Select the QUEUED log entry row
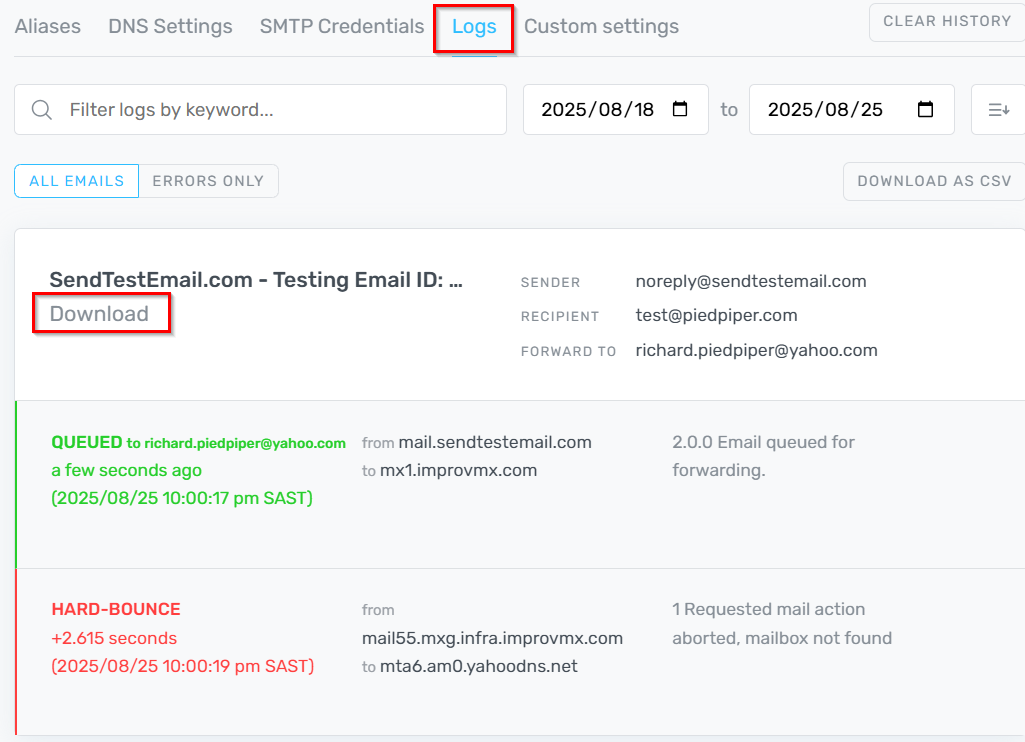This screenshot has height=742, width=1025. coord(520,484)
